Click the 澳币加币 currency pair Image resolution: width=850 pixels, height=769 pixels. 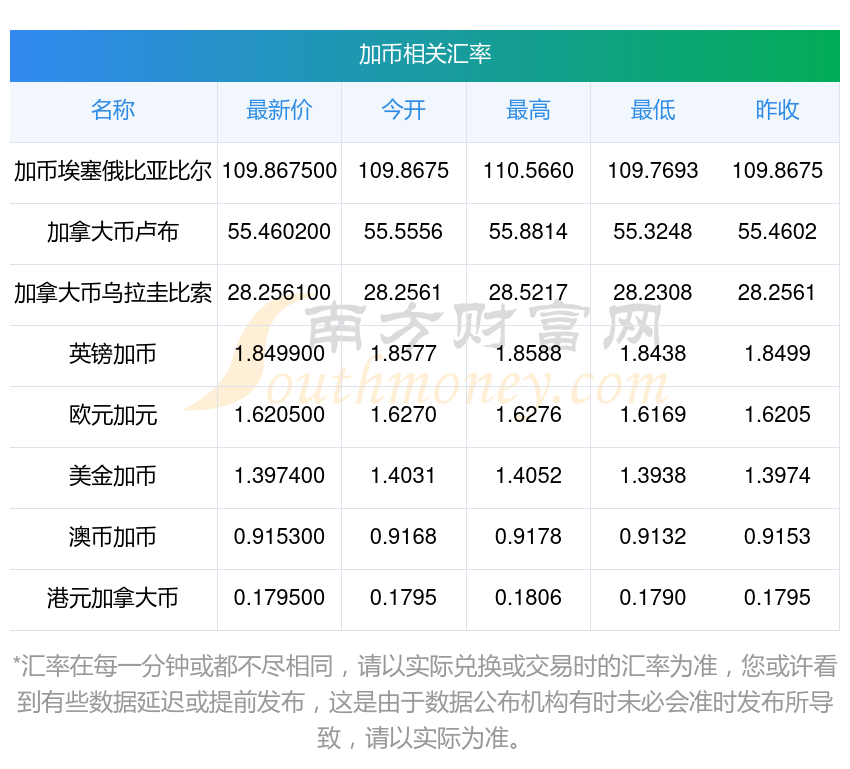(x=113, y=537)
